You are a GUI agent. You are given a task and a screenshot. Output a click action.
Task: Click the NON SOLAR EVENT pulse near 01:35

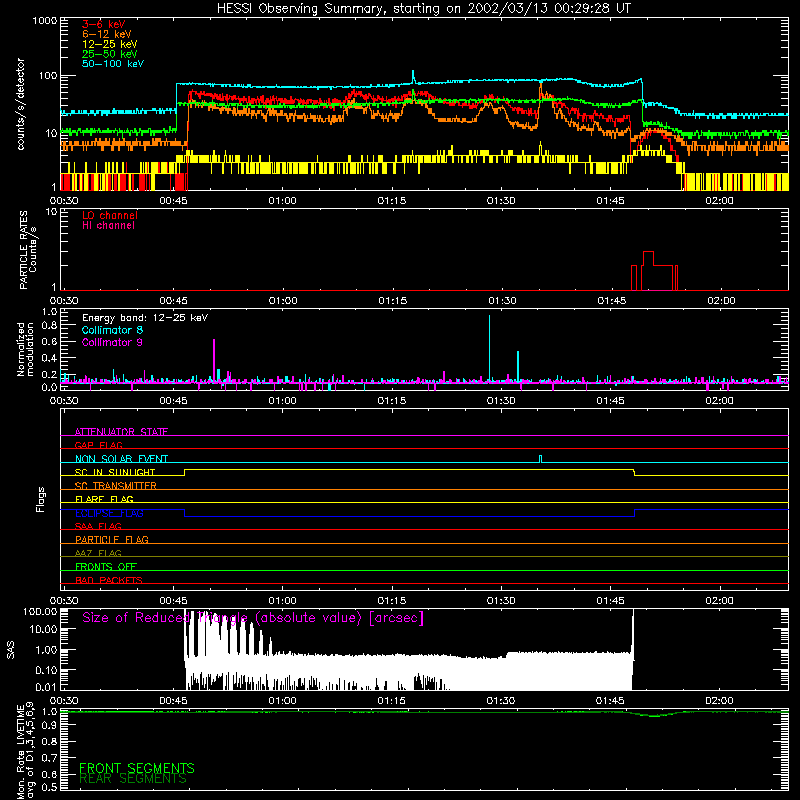point(541,459)
